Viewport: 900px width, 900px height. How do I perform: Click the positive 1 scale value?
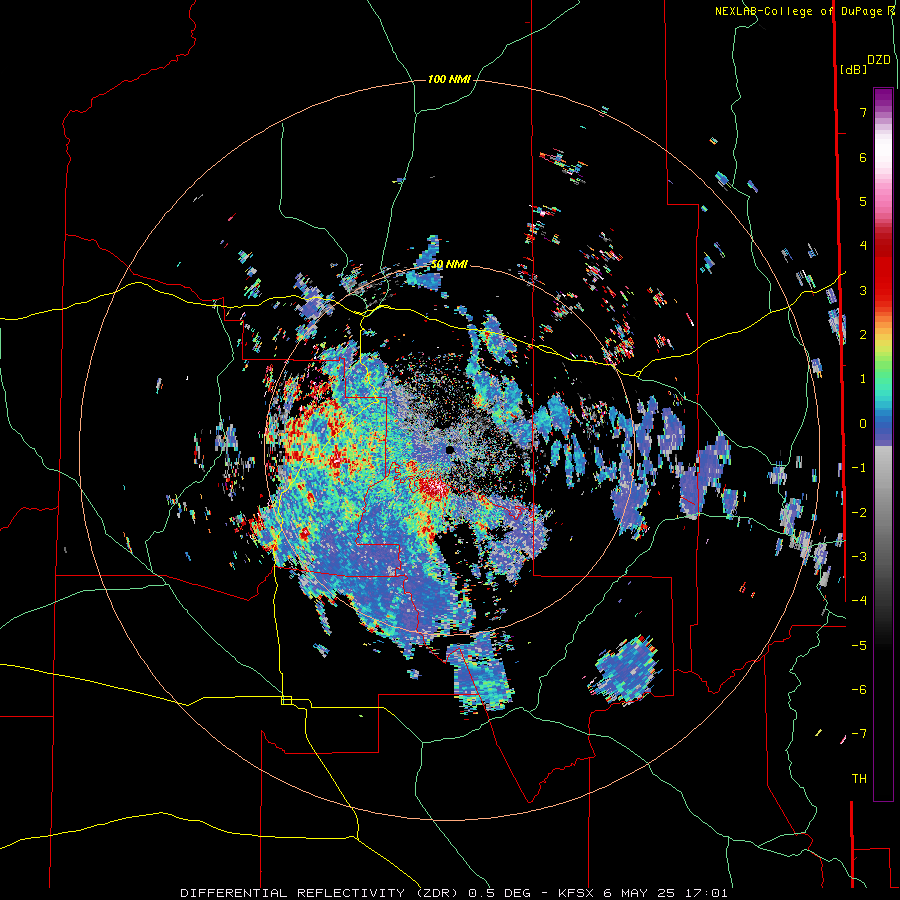863,379
